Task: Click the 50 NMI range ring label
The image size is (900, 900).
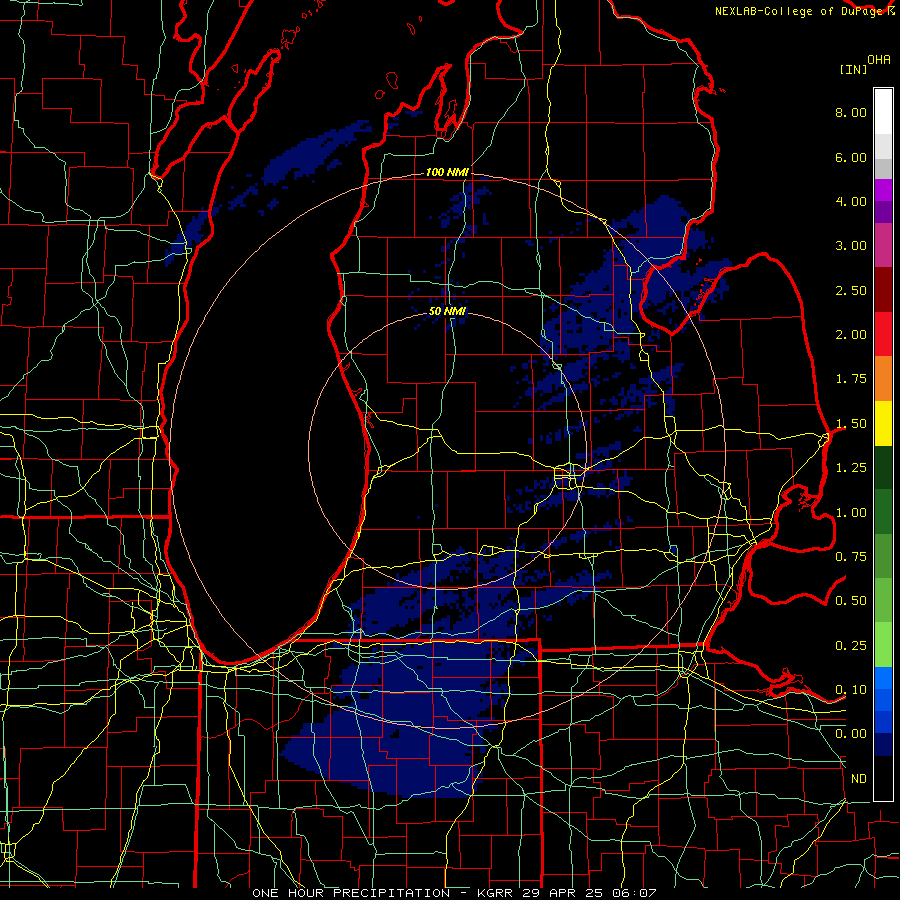Action: (447, 311)
